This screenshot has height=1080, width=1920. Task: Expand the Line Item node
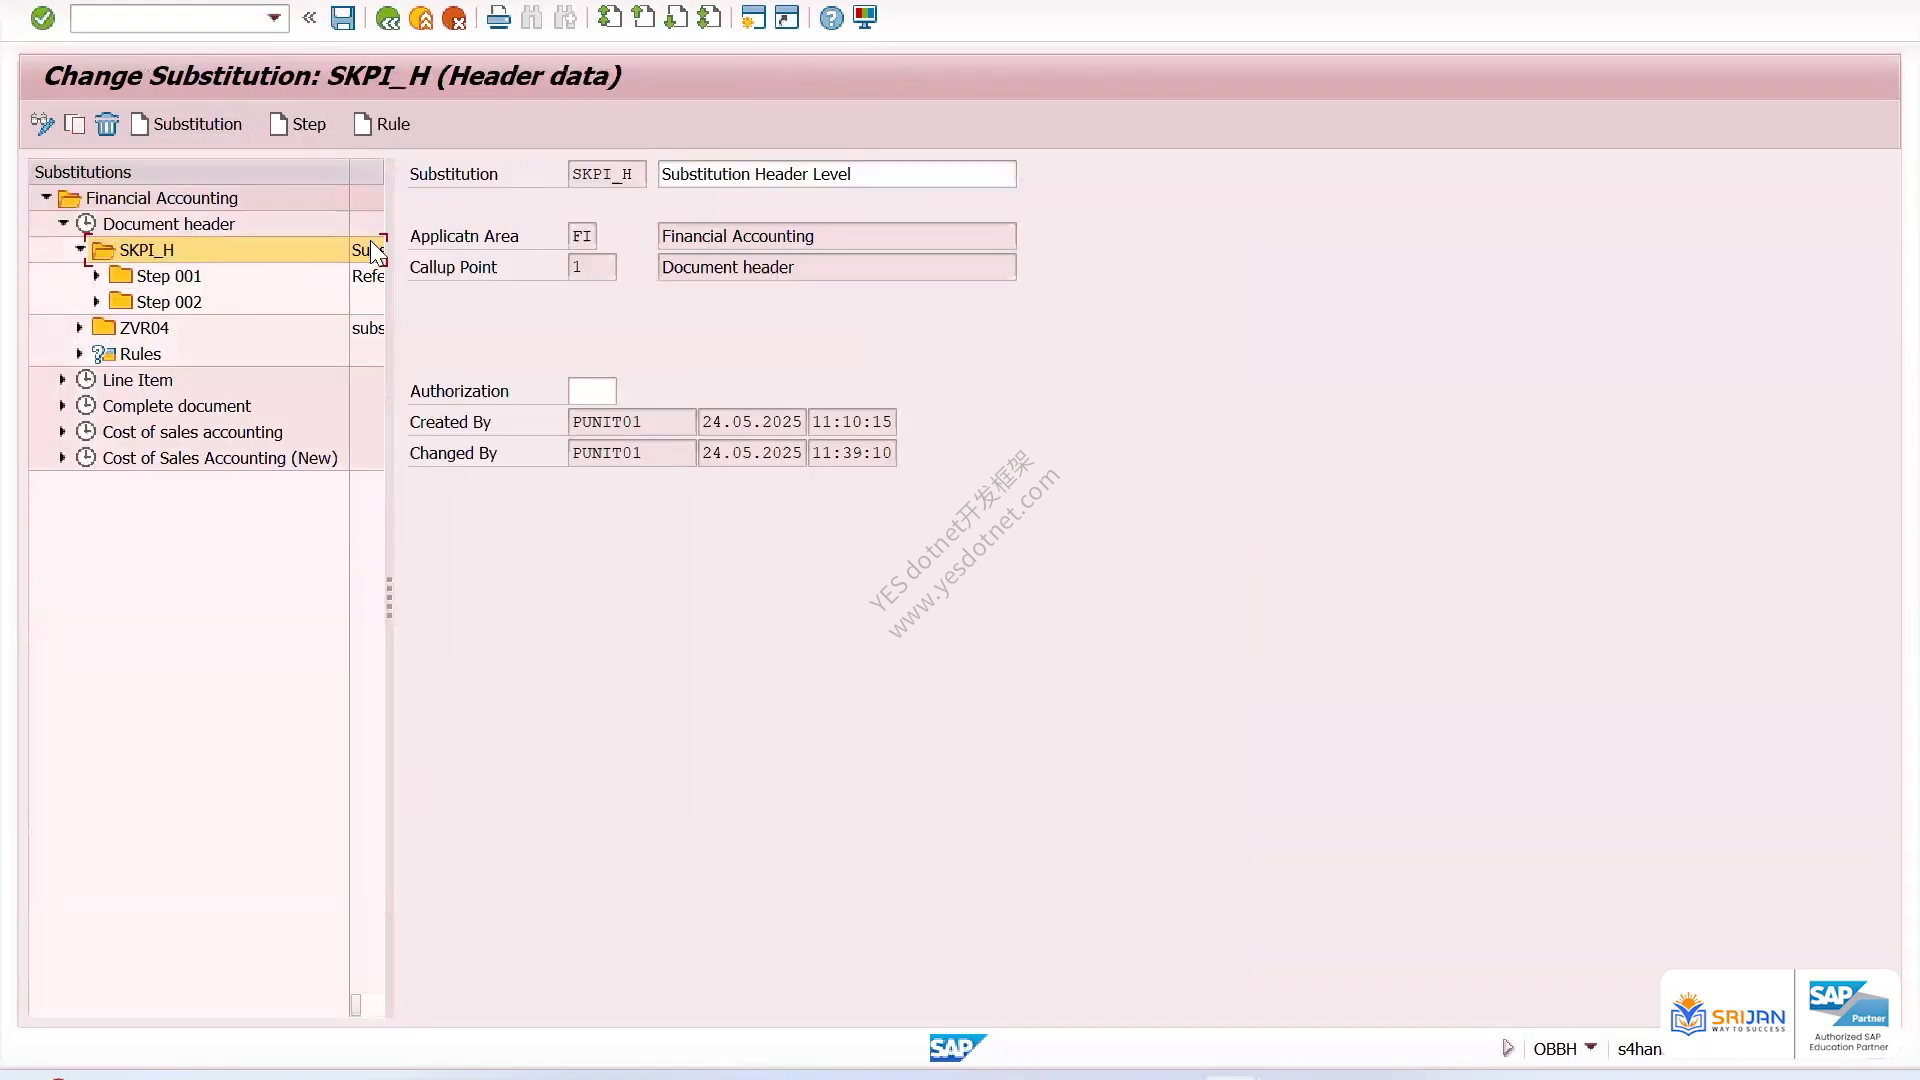(x=63, y=379)
